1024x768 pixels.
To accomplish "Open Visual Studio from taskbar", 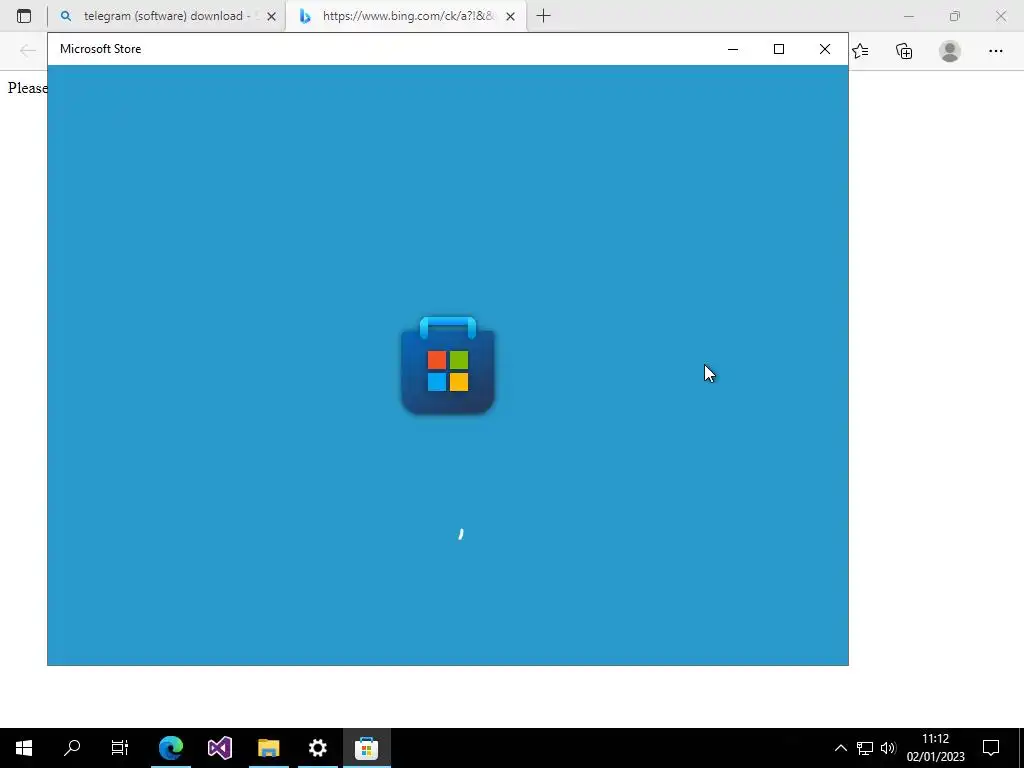I will coord(220,748).
